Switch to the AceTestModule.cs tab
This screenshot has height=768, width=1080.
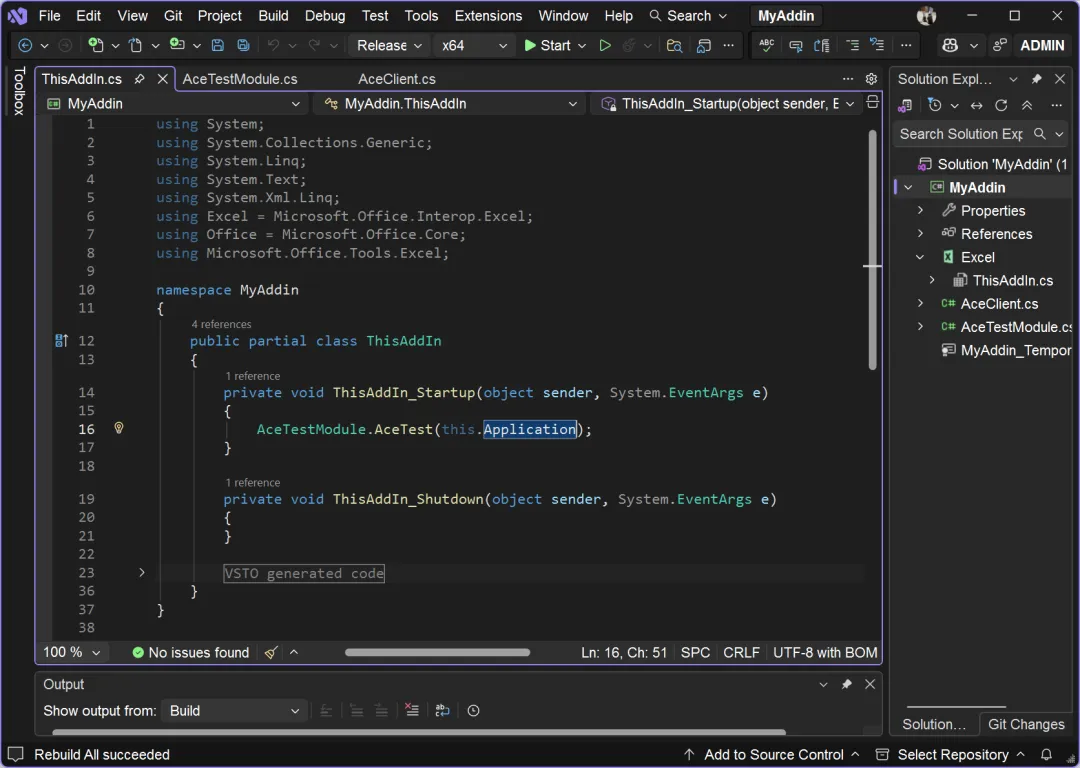pos(240,79)
